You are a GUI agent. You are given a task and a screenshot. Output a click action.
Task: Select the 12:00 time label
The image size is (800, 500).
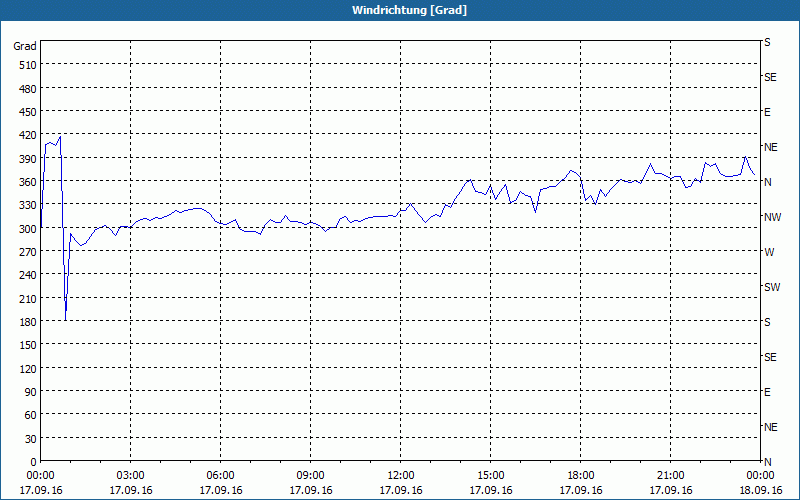click(x=401, y=476)
